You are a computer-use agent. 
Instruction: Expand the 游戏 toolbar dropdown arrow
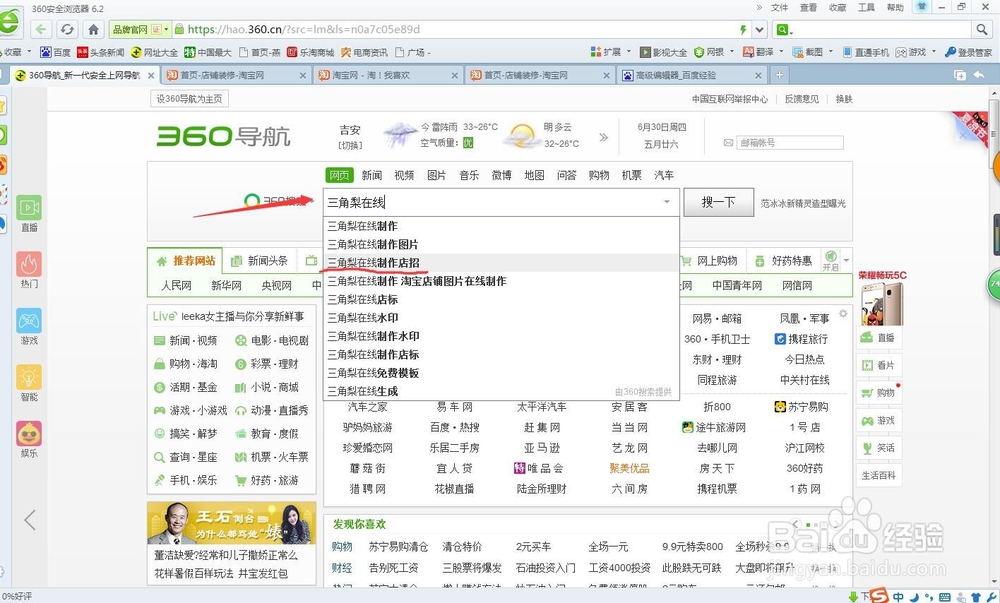click(x=934, y=52)
